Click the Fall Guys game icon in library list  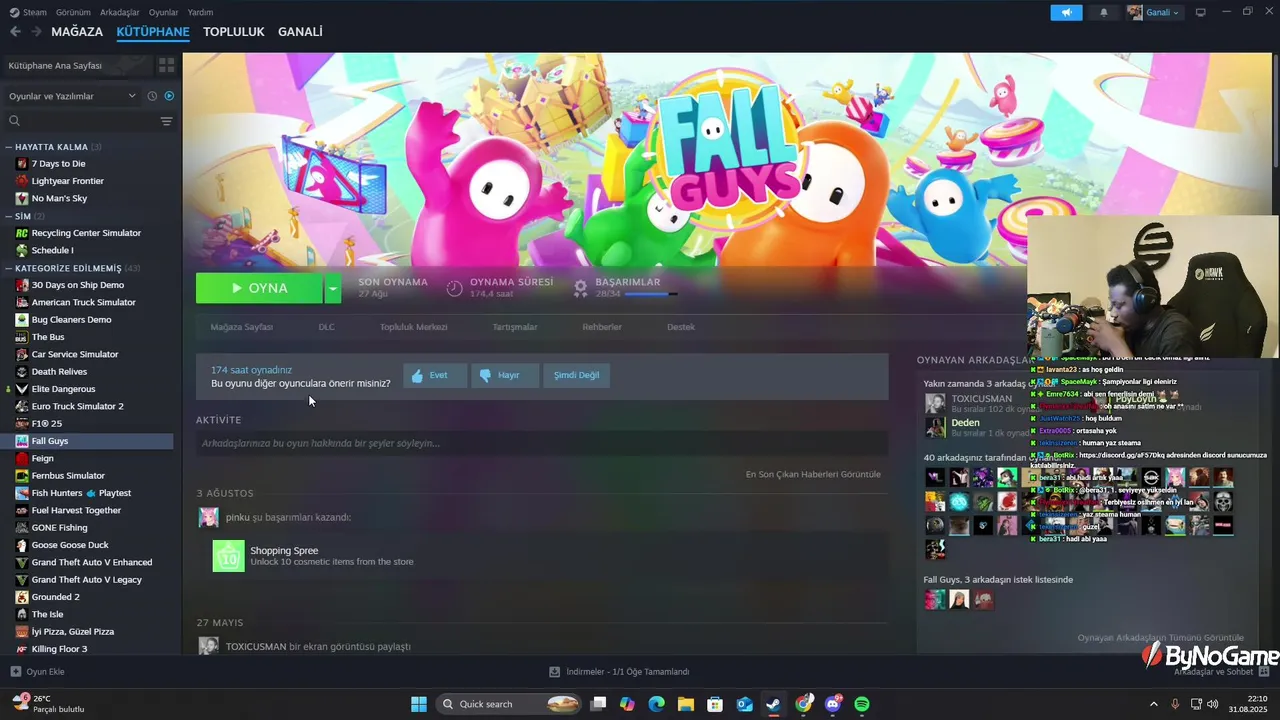(x=22, y=441)
